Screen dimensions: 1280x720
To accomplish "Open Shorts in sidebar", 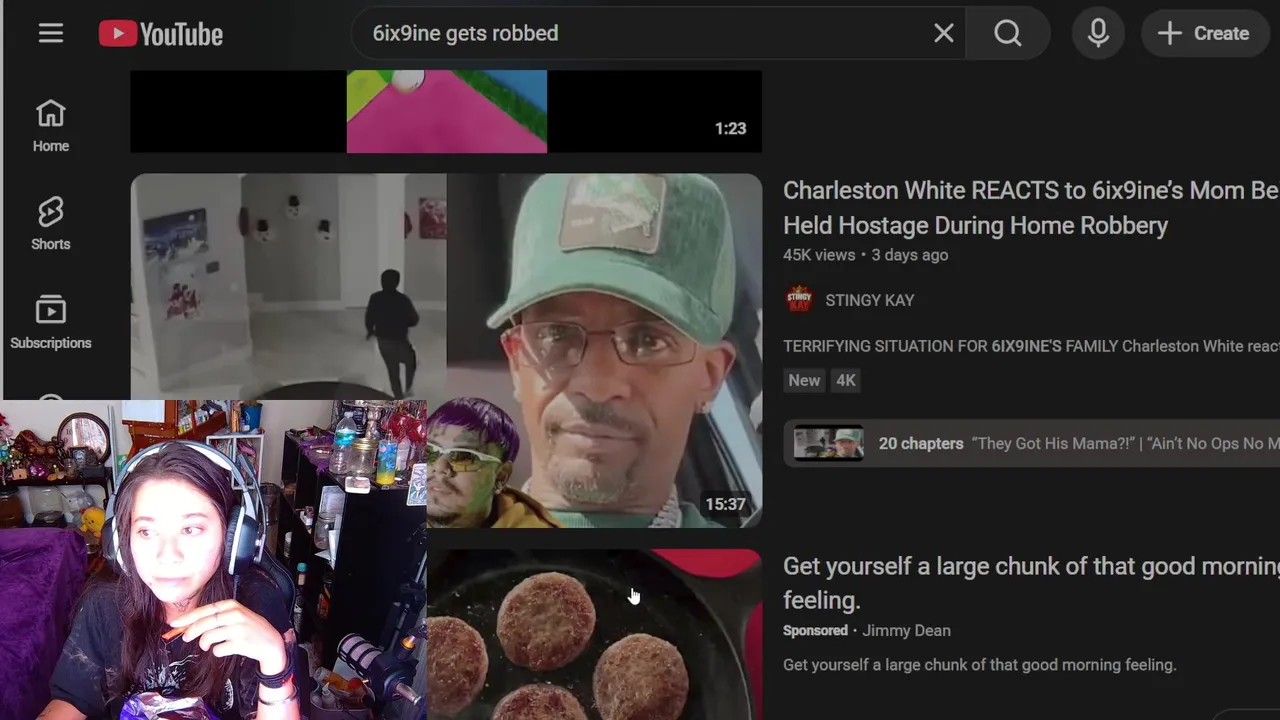I will [51, 223].
